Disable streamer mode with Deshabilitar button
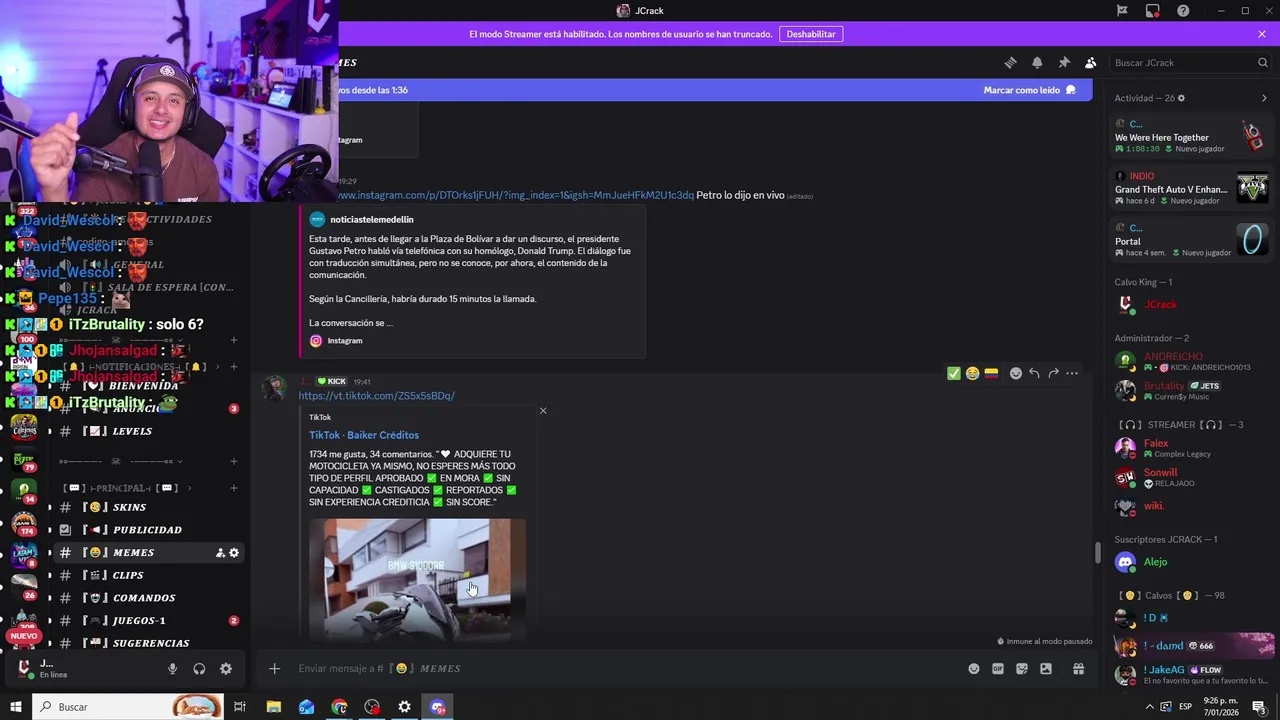 [811, 34]
